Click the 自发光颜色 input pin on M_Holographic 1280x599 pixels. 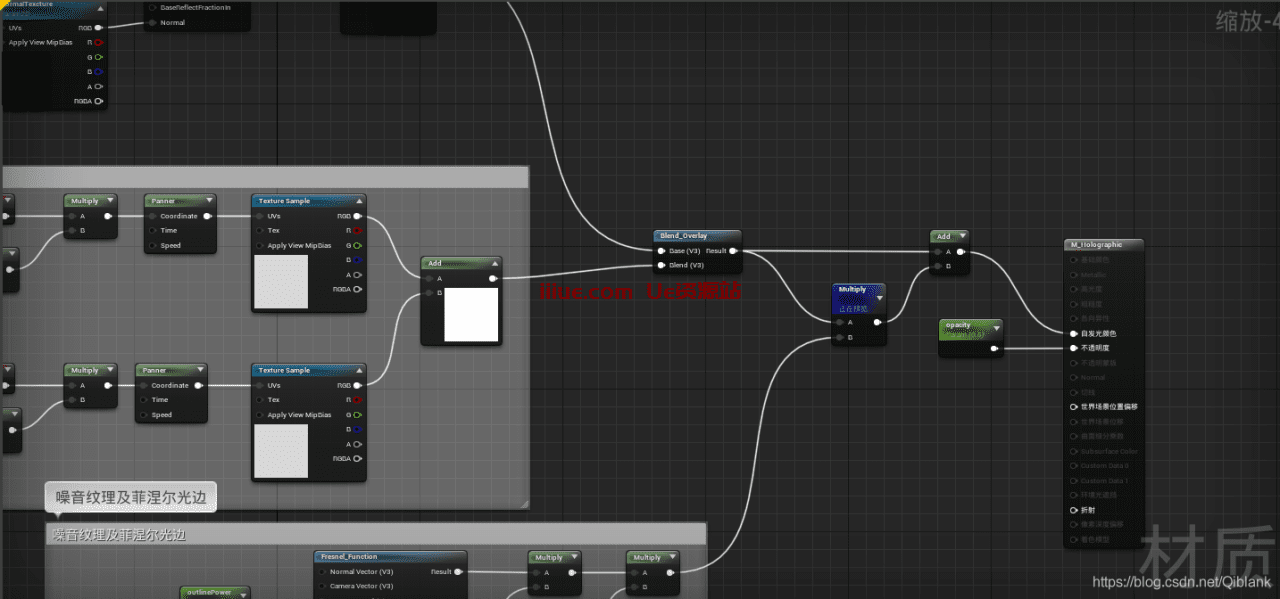[1074, 333]
